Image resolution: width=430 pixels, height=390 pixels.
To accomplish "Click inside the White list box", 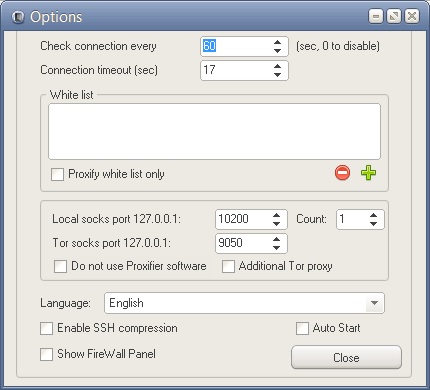I will 214,131.
